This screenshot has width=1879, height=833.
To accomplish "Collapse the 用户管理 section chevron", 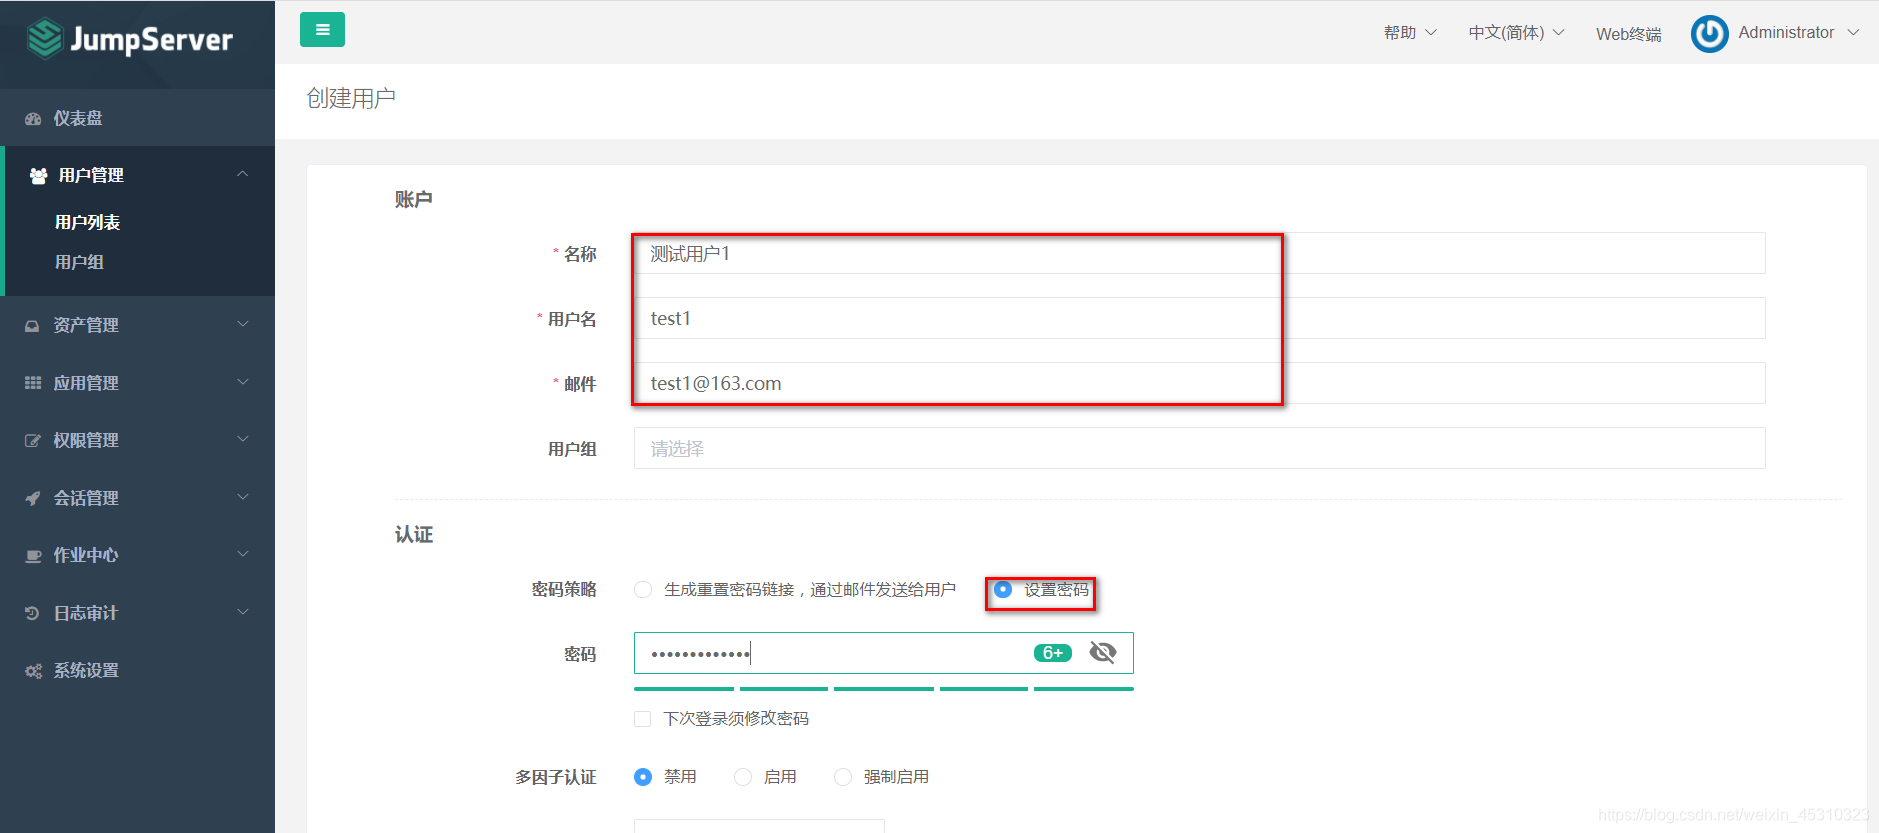I will [x=242, y=174].
